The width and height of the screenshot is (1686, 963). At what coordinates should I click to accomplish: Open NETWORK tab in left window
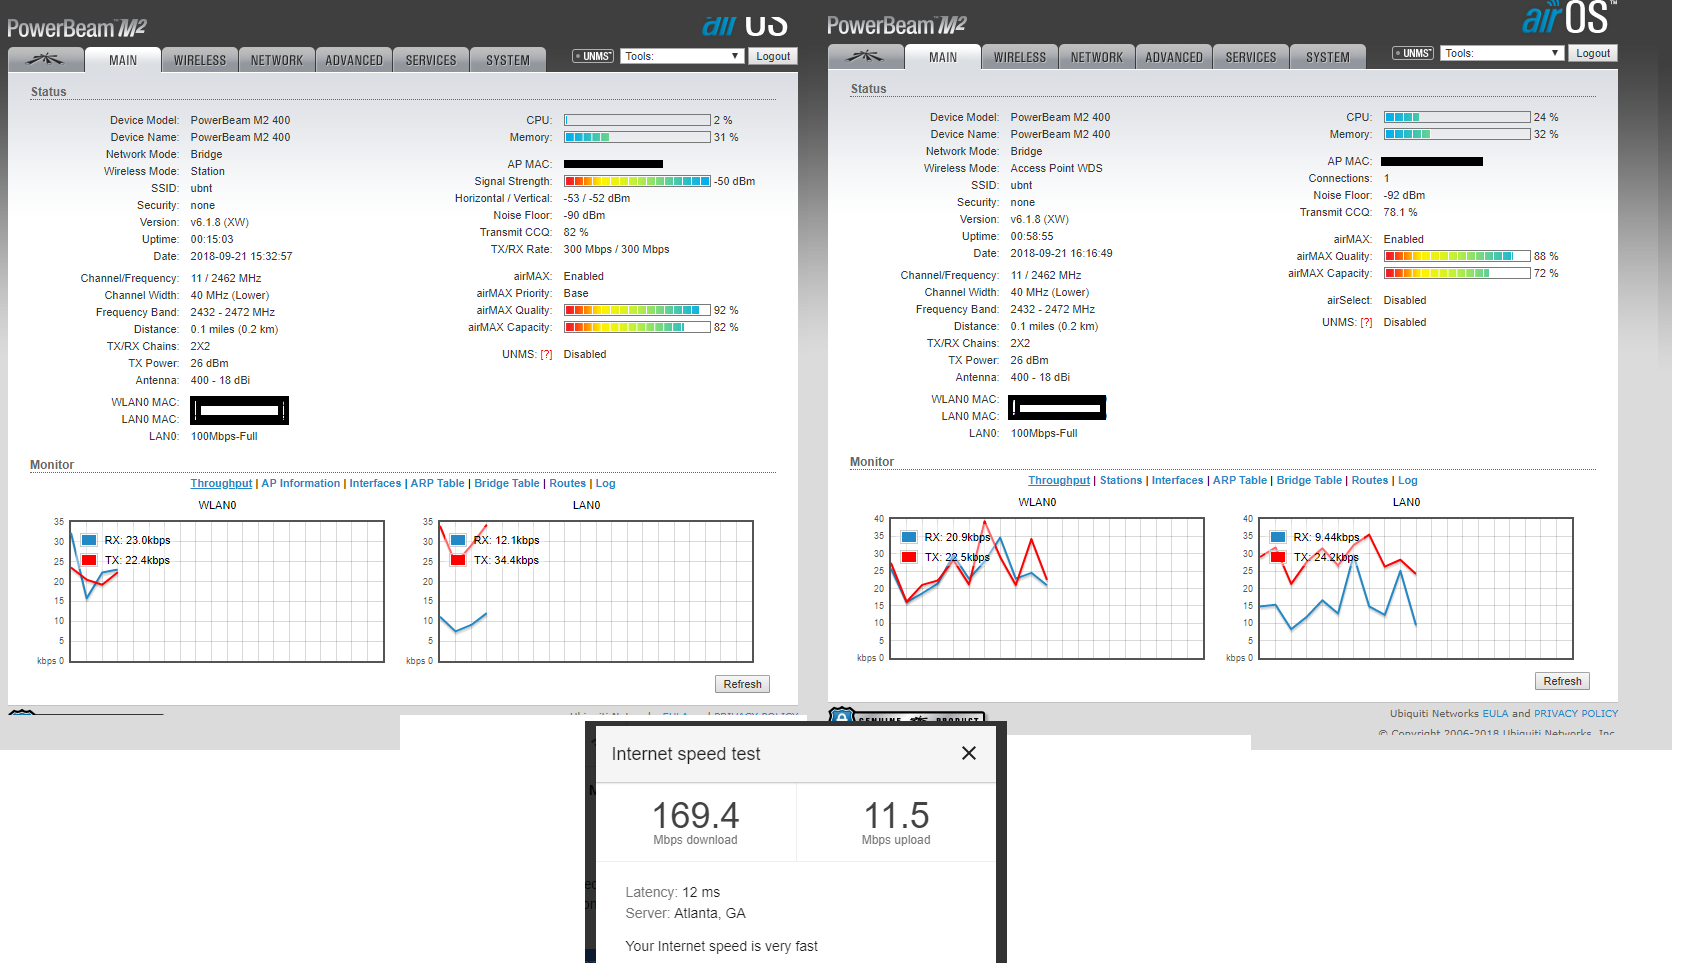click(x=277, y=60)
